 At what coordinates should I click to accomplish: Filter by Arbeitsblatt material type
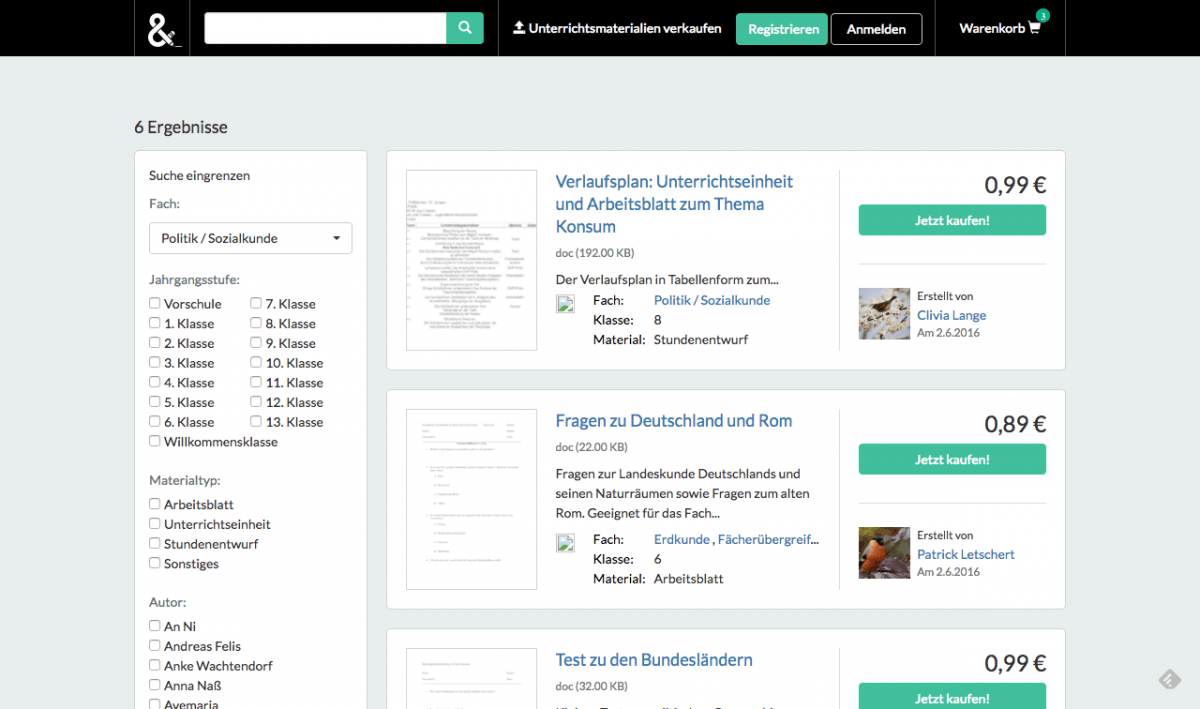point(155,504)
